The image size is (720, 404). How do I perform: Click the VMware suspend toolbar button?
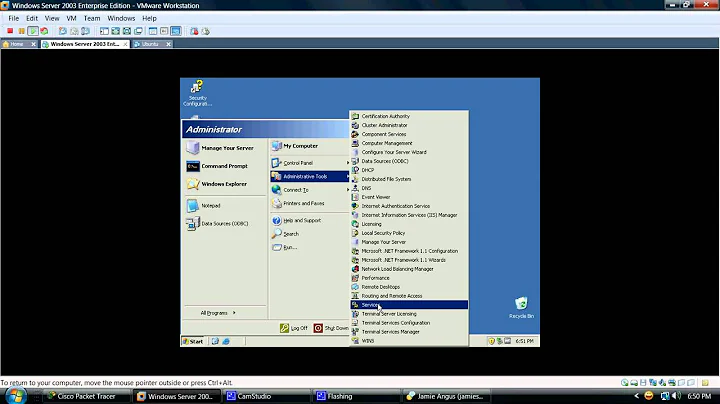click(x=22, y=31)
